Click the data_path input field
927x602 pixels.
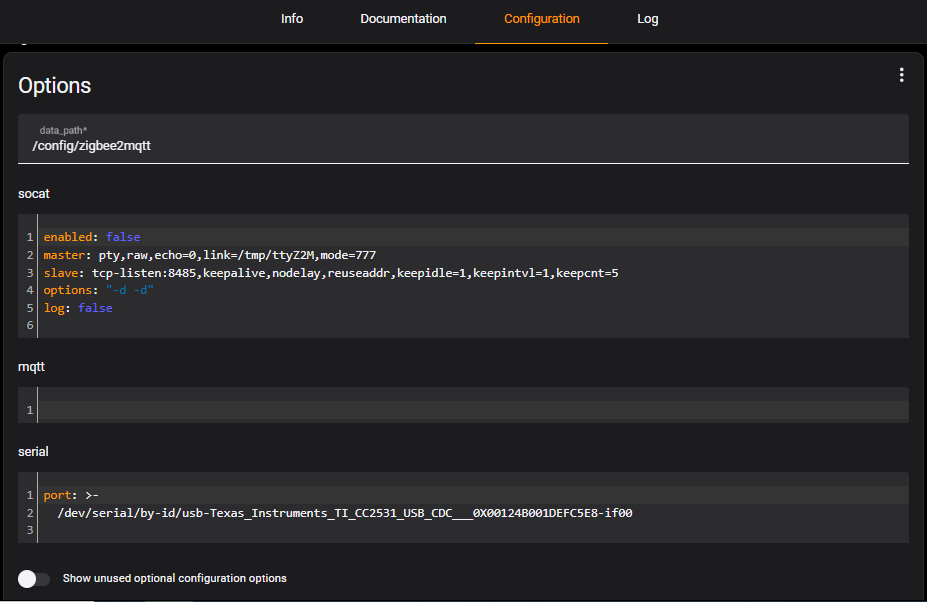(x=463, y=146)
